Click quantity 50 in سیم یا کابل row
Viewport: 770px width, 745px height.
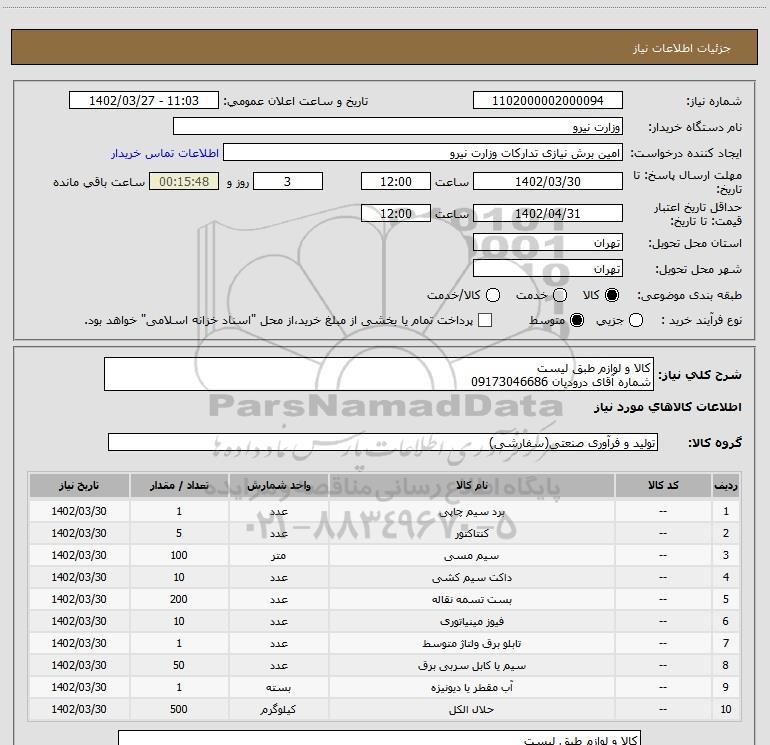[x=179, y=665]
